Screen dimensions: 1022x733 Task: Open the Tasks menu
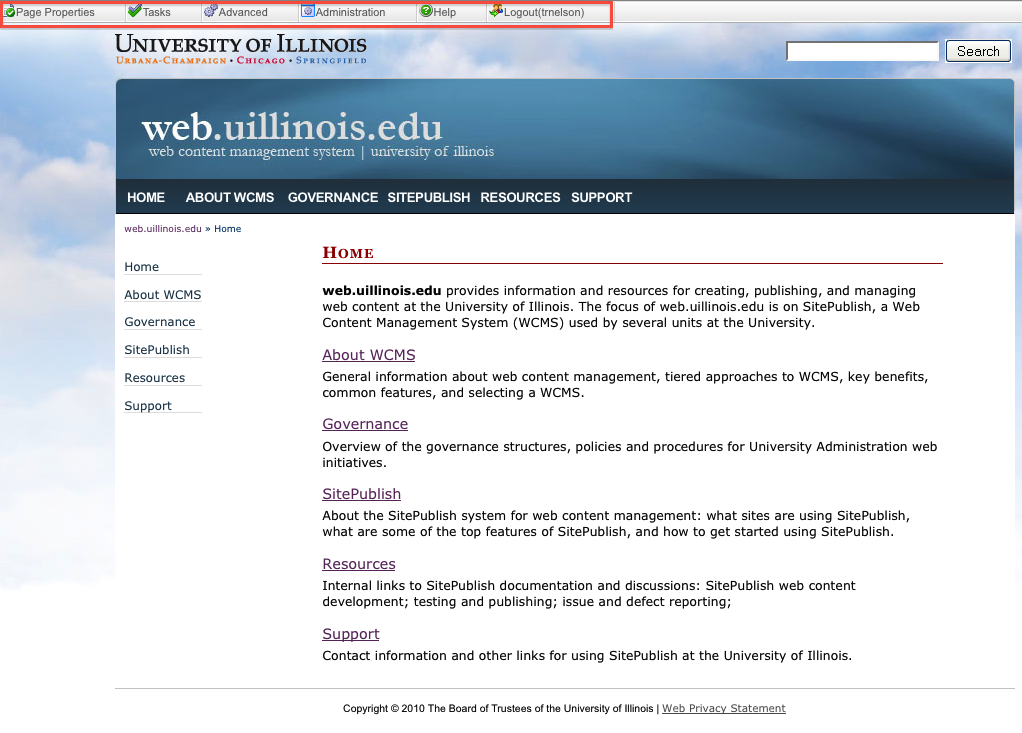(x=156, y=12)
